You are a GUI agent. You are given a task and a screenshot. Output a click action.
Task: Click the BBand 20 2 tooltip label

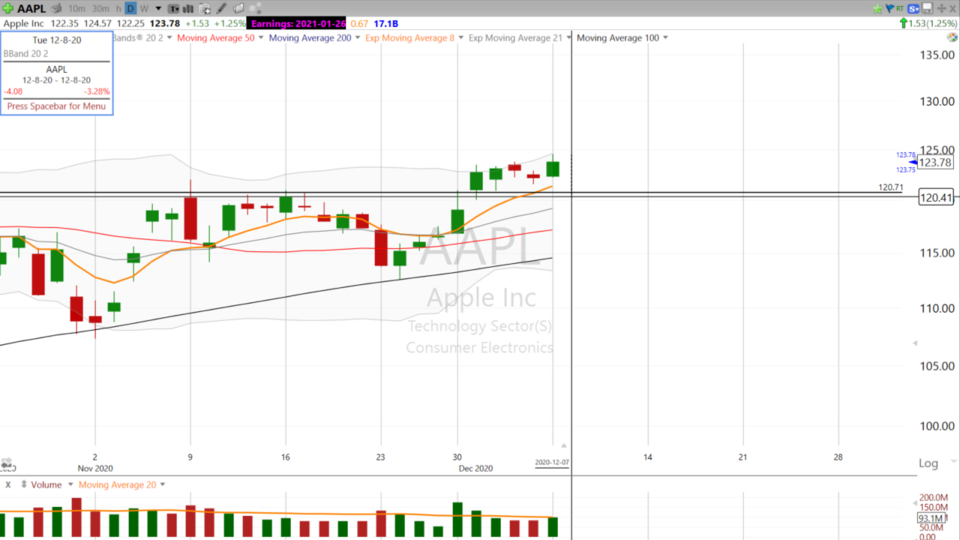26,54
